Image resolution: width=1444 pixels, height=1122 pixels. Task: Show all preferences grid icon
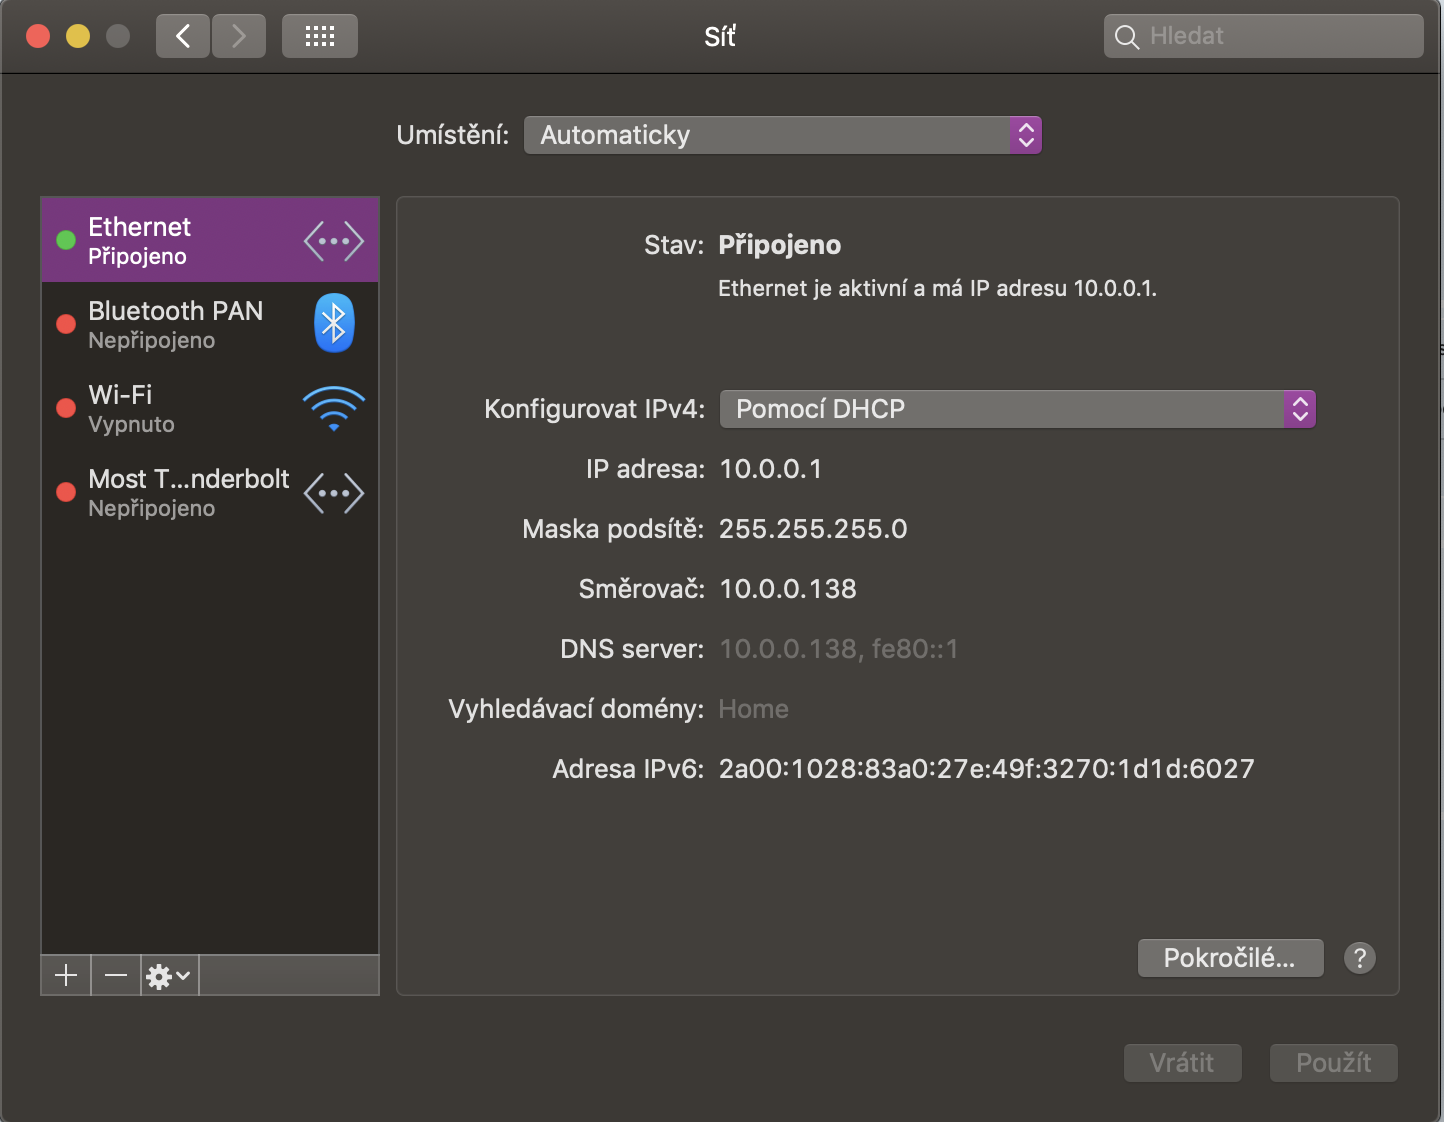coord(320,37)
